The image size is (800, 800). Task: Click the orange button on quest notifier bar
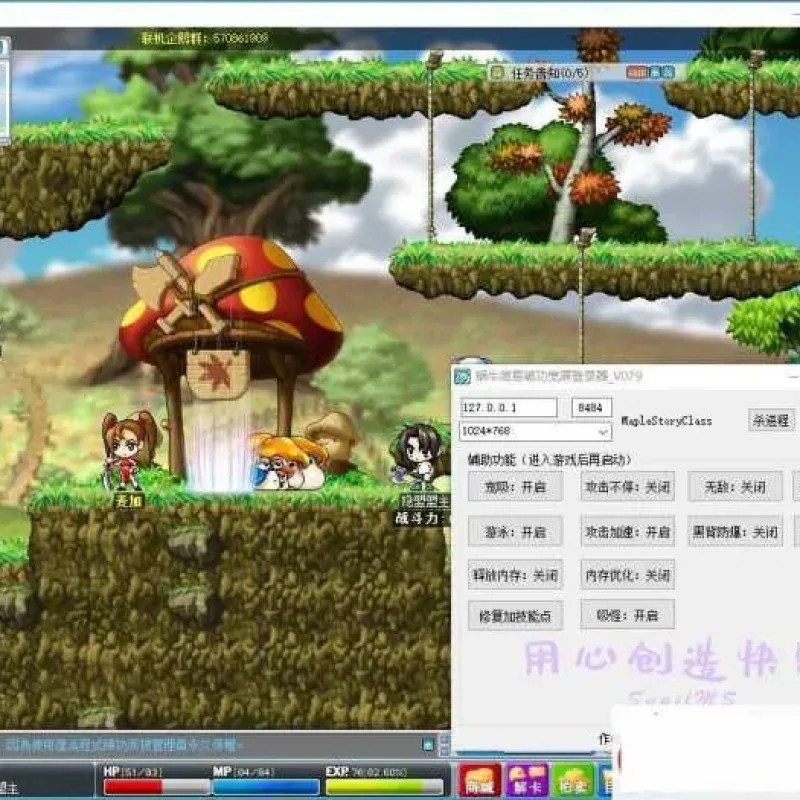click(x=637, y=72)
